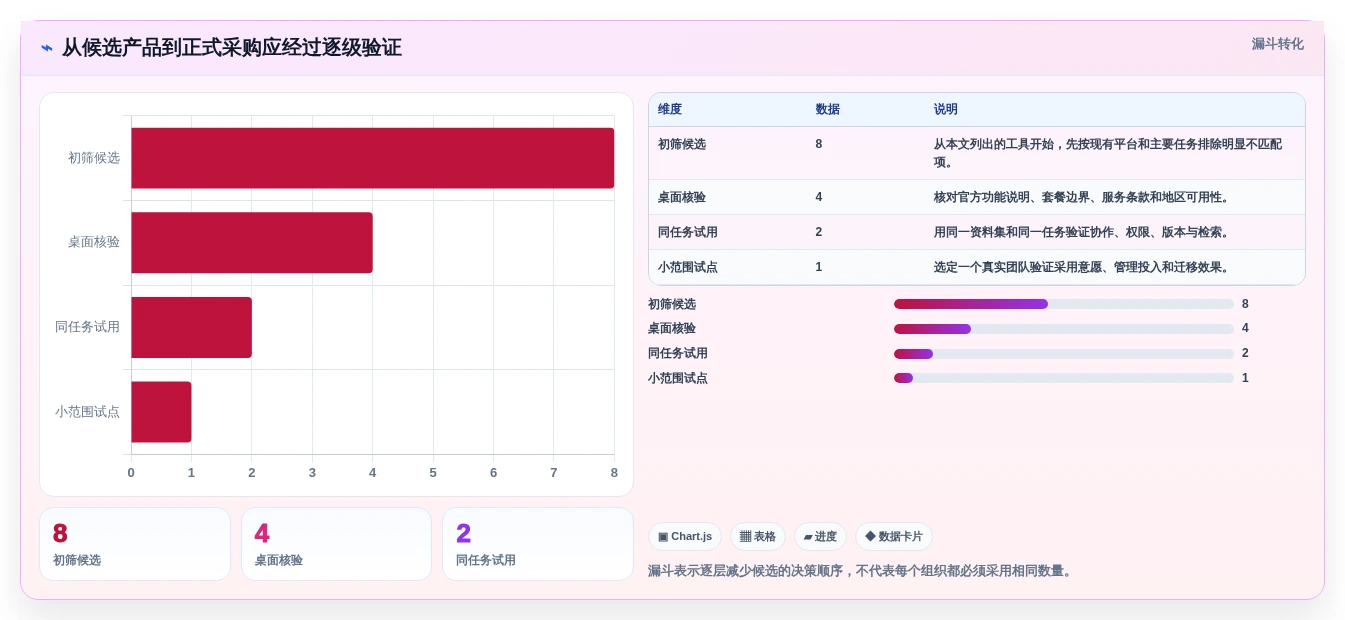The width and height of the screenshot is (1345, 620).
Task: Click the value 1 in the table's 小范围试点 row
Action: pyautogui.click(x=819, y=267)
